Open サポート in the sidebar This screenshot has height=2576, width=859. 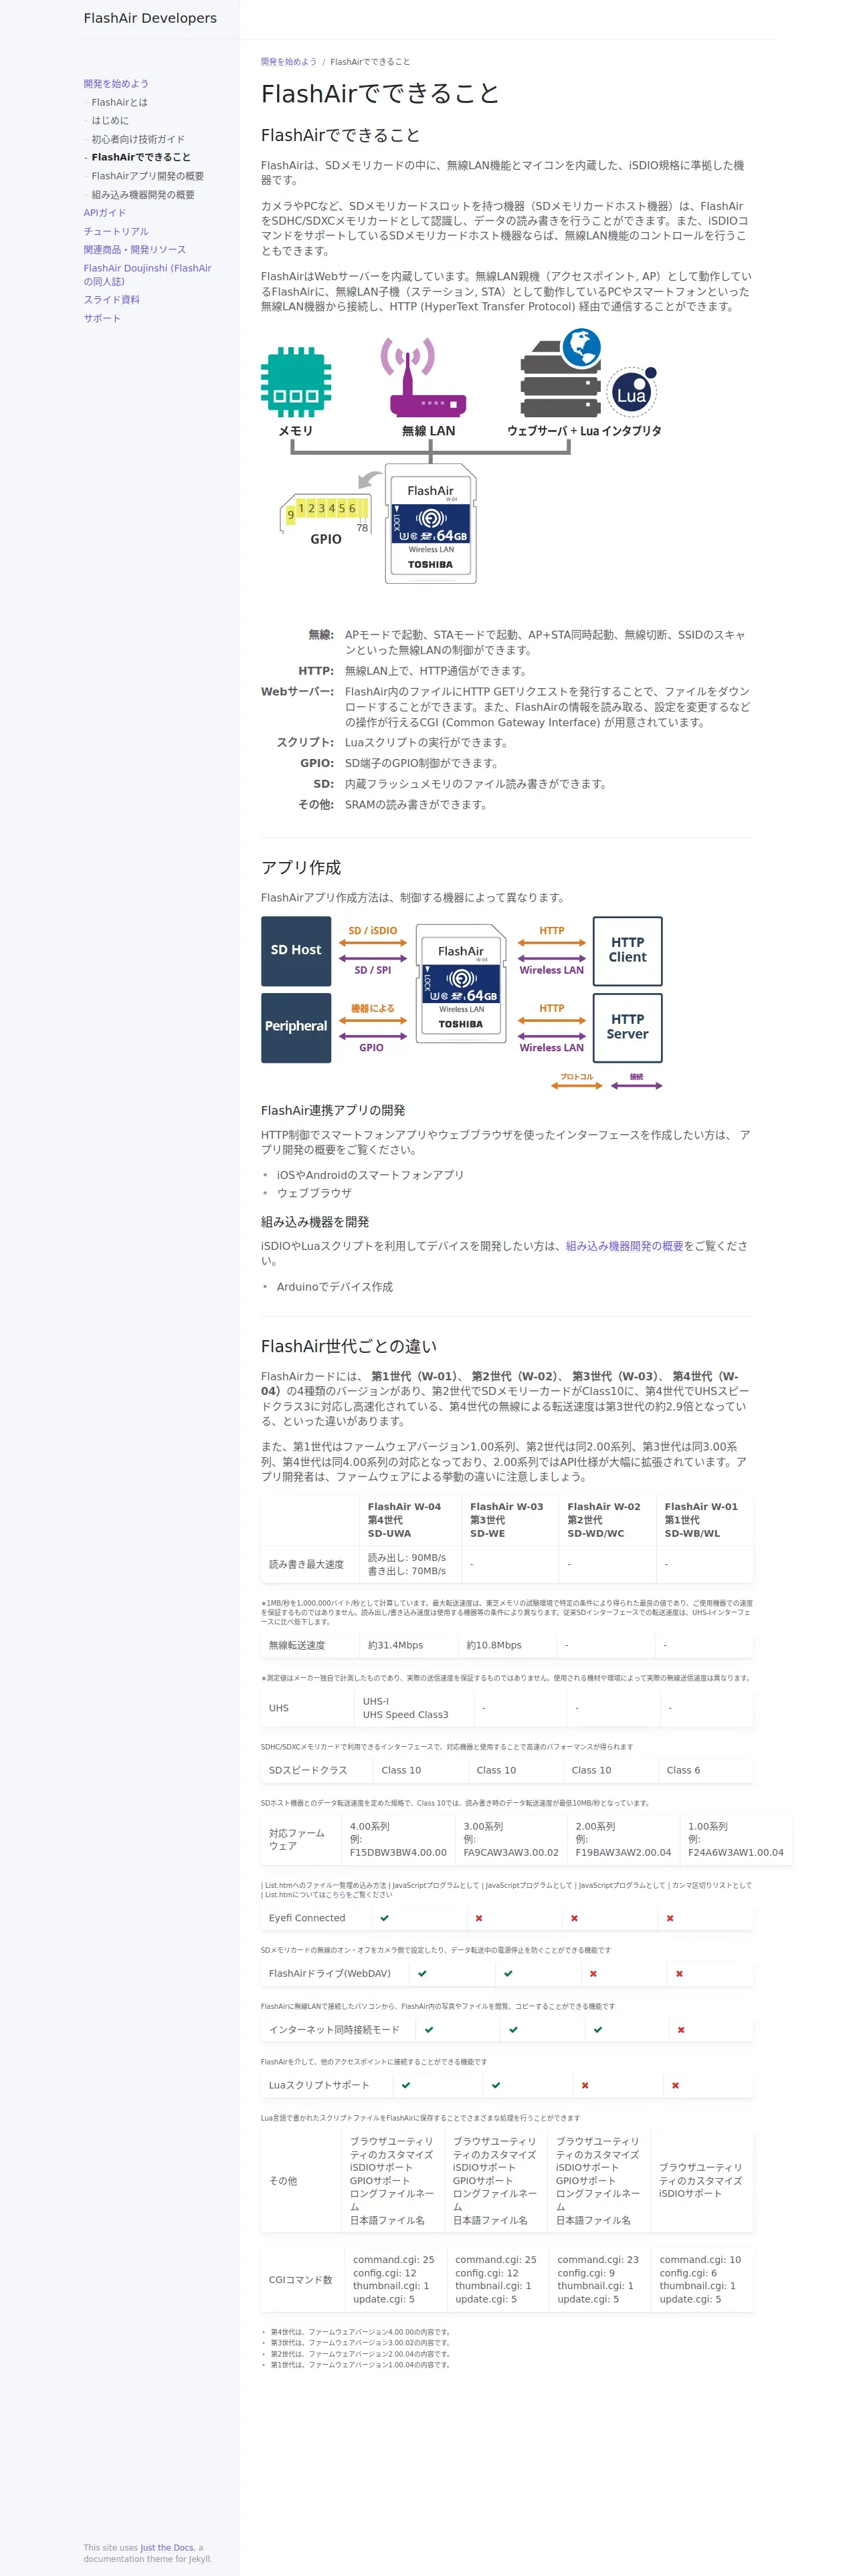coord(102,318)
